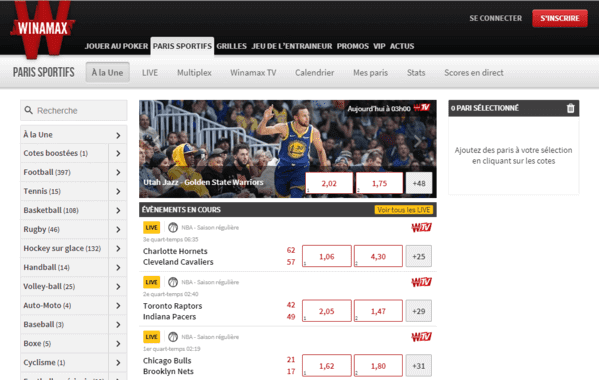Click Voir tous les LIVE button
Viewport: 599px width, 380px height.
coord(404,210)
